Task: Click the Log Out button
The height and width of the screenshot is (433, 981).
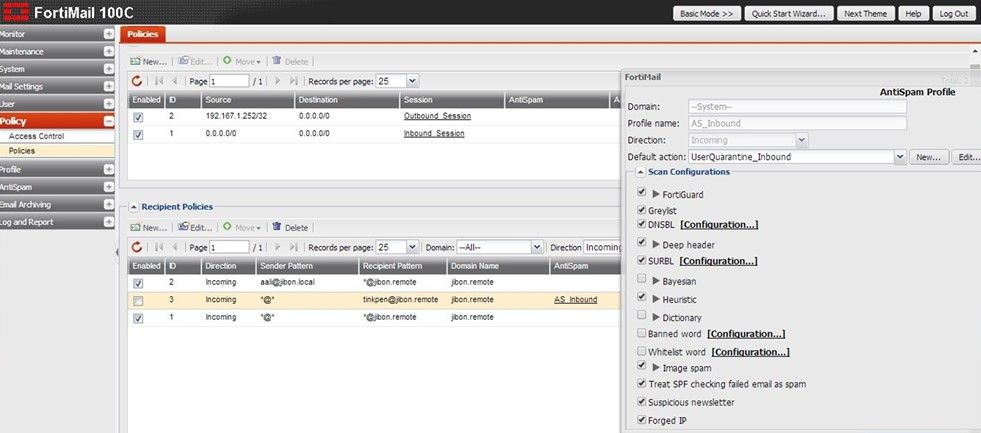Action: tap(954, 13)
